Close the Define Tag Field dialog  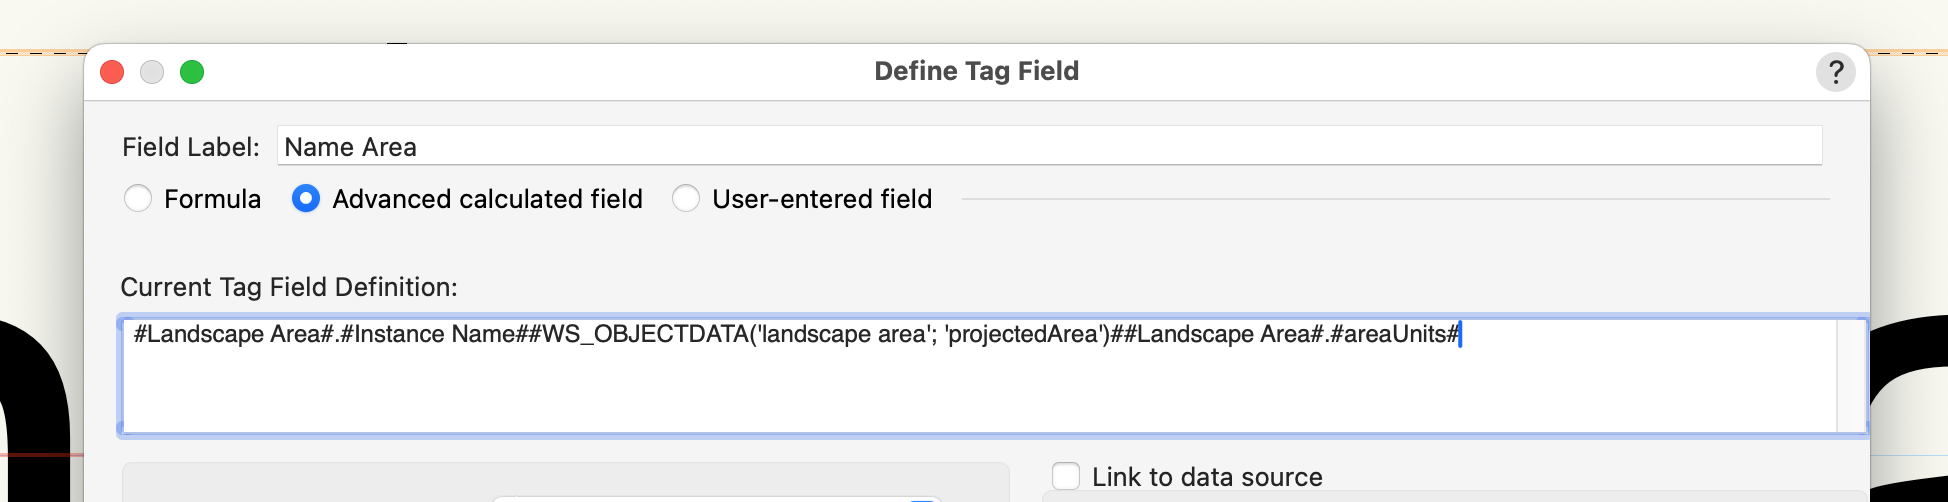[x=112, y=72]
